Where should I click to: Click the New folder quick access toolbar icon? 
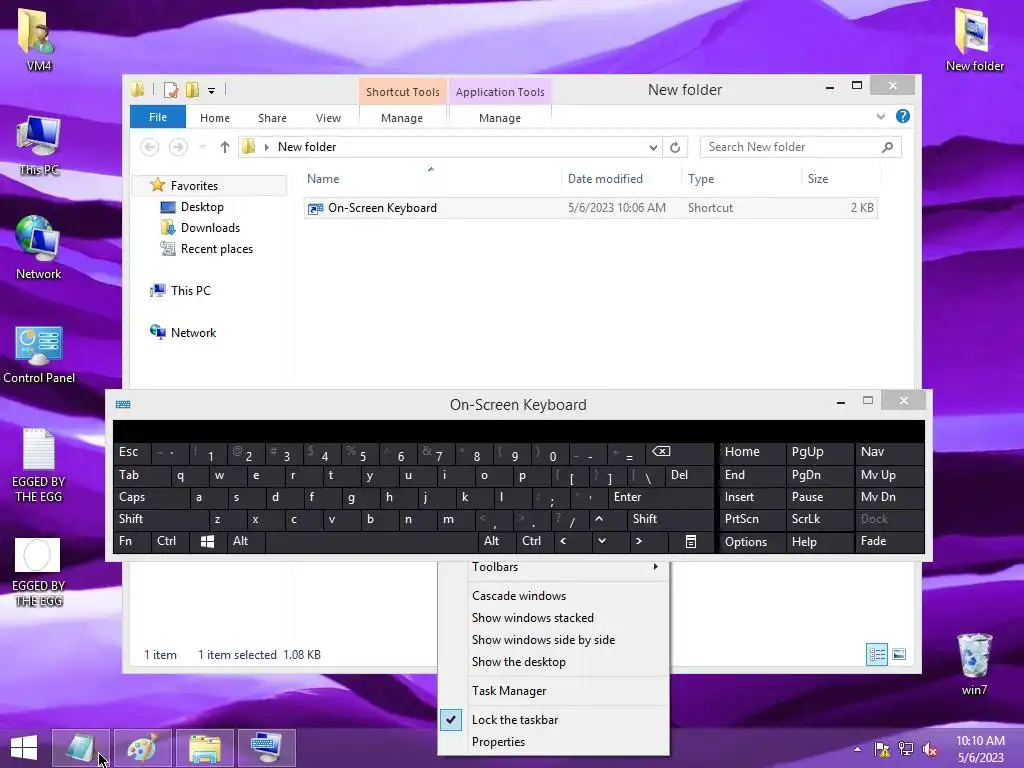[x=193, y=90]
